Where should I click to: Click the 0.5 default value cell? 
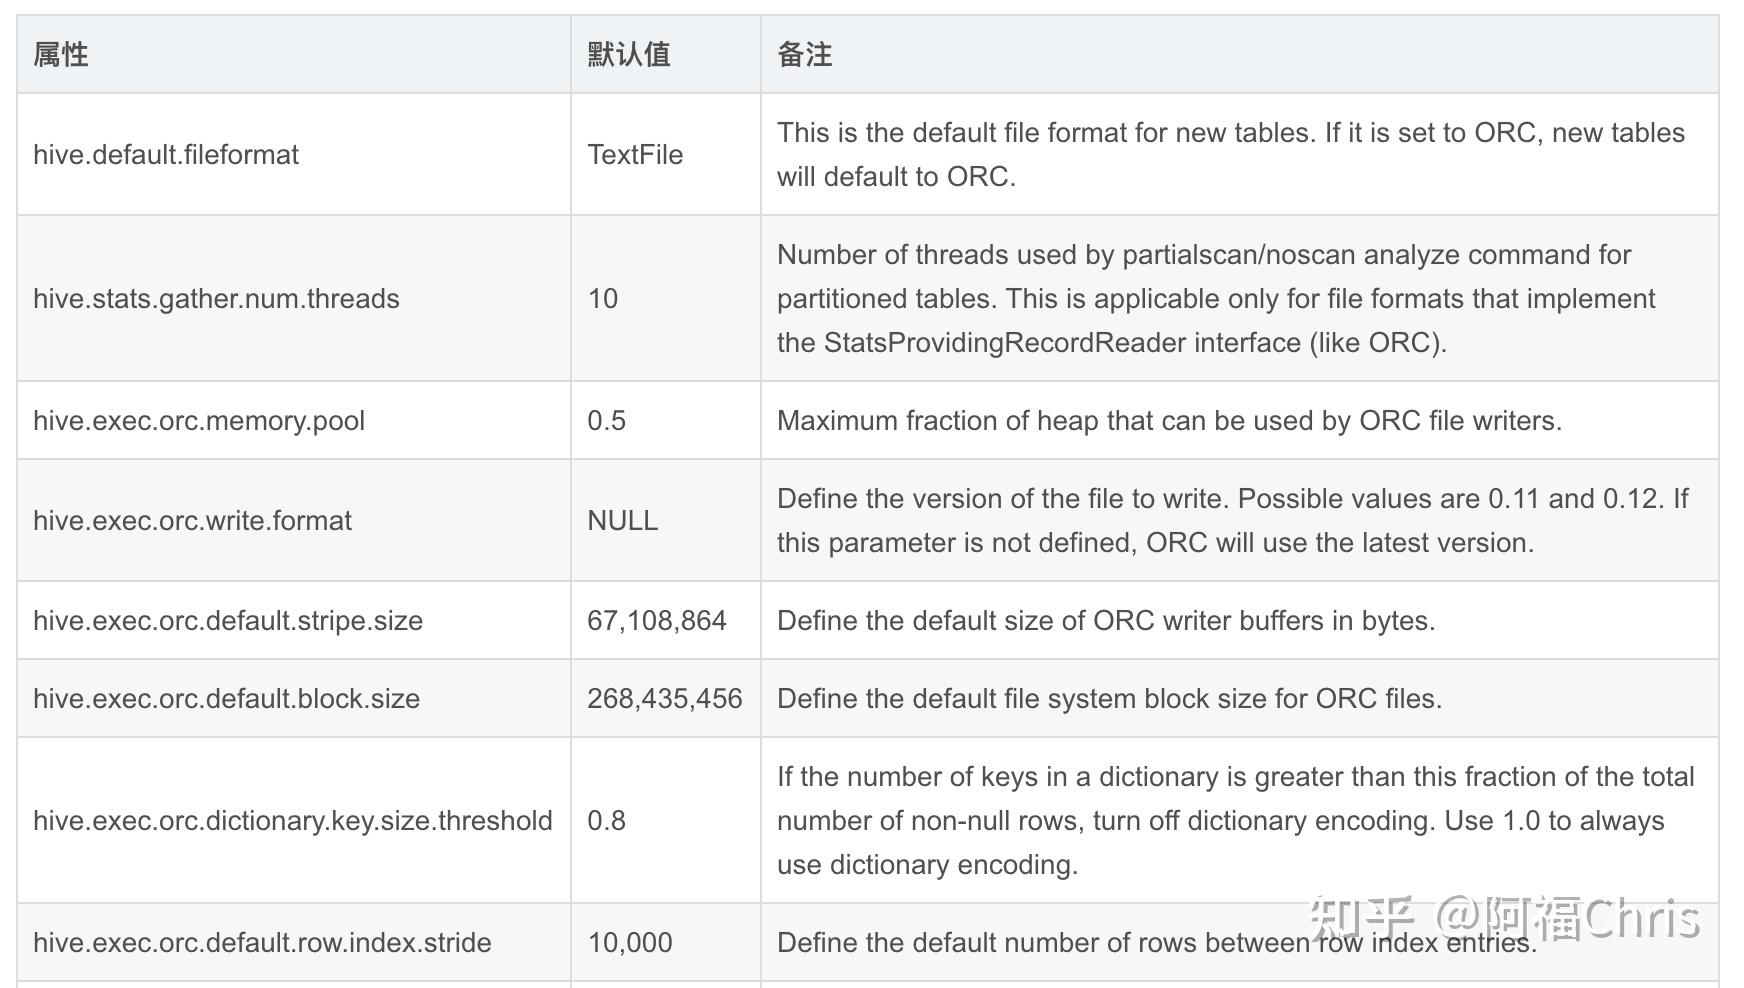(607, 421)
